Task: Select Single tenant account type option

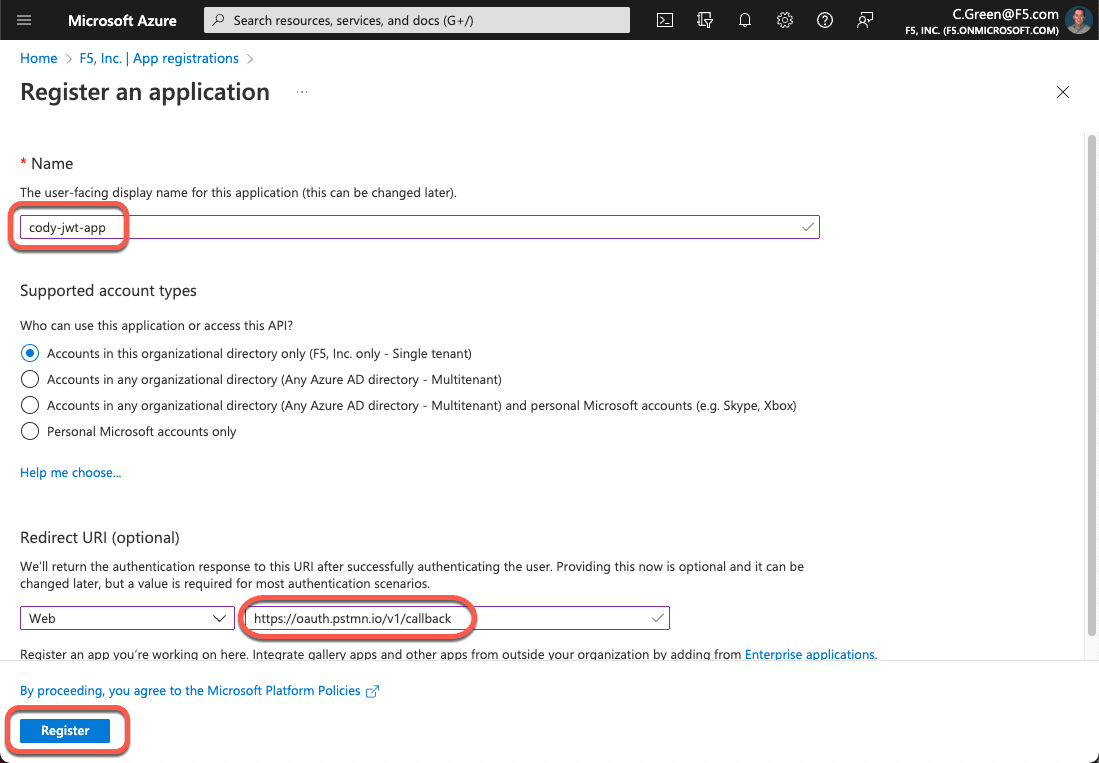Action: click(29, 352)
